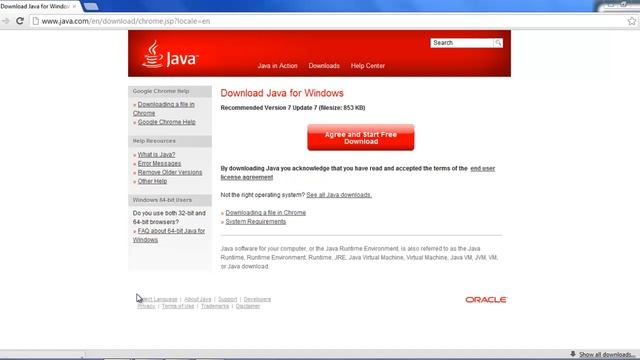Click the search magnifier icon

[498, 43]
